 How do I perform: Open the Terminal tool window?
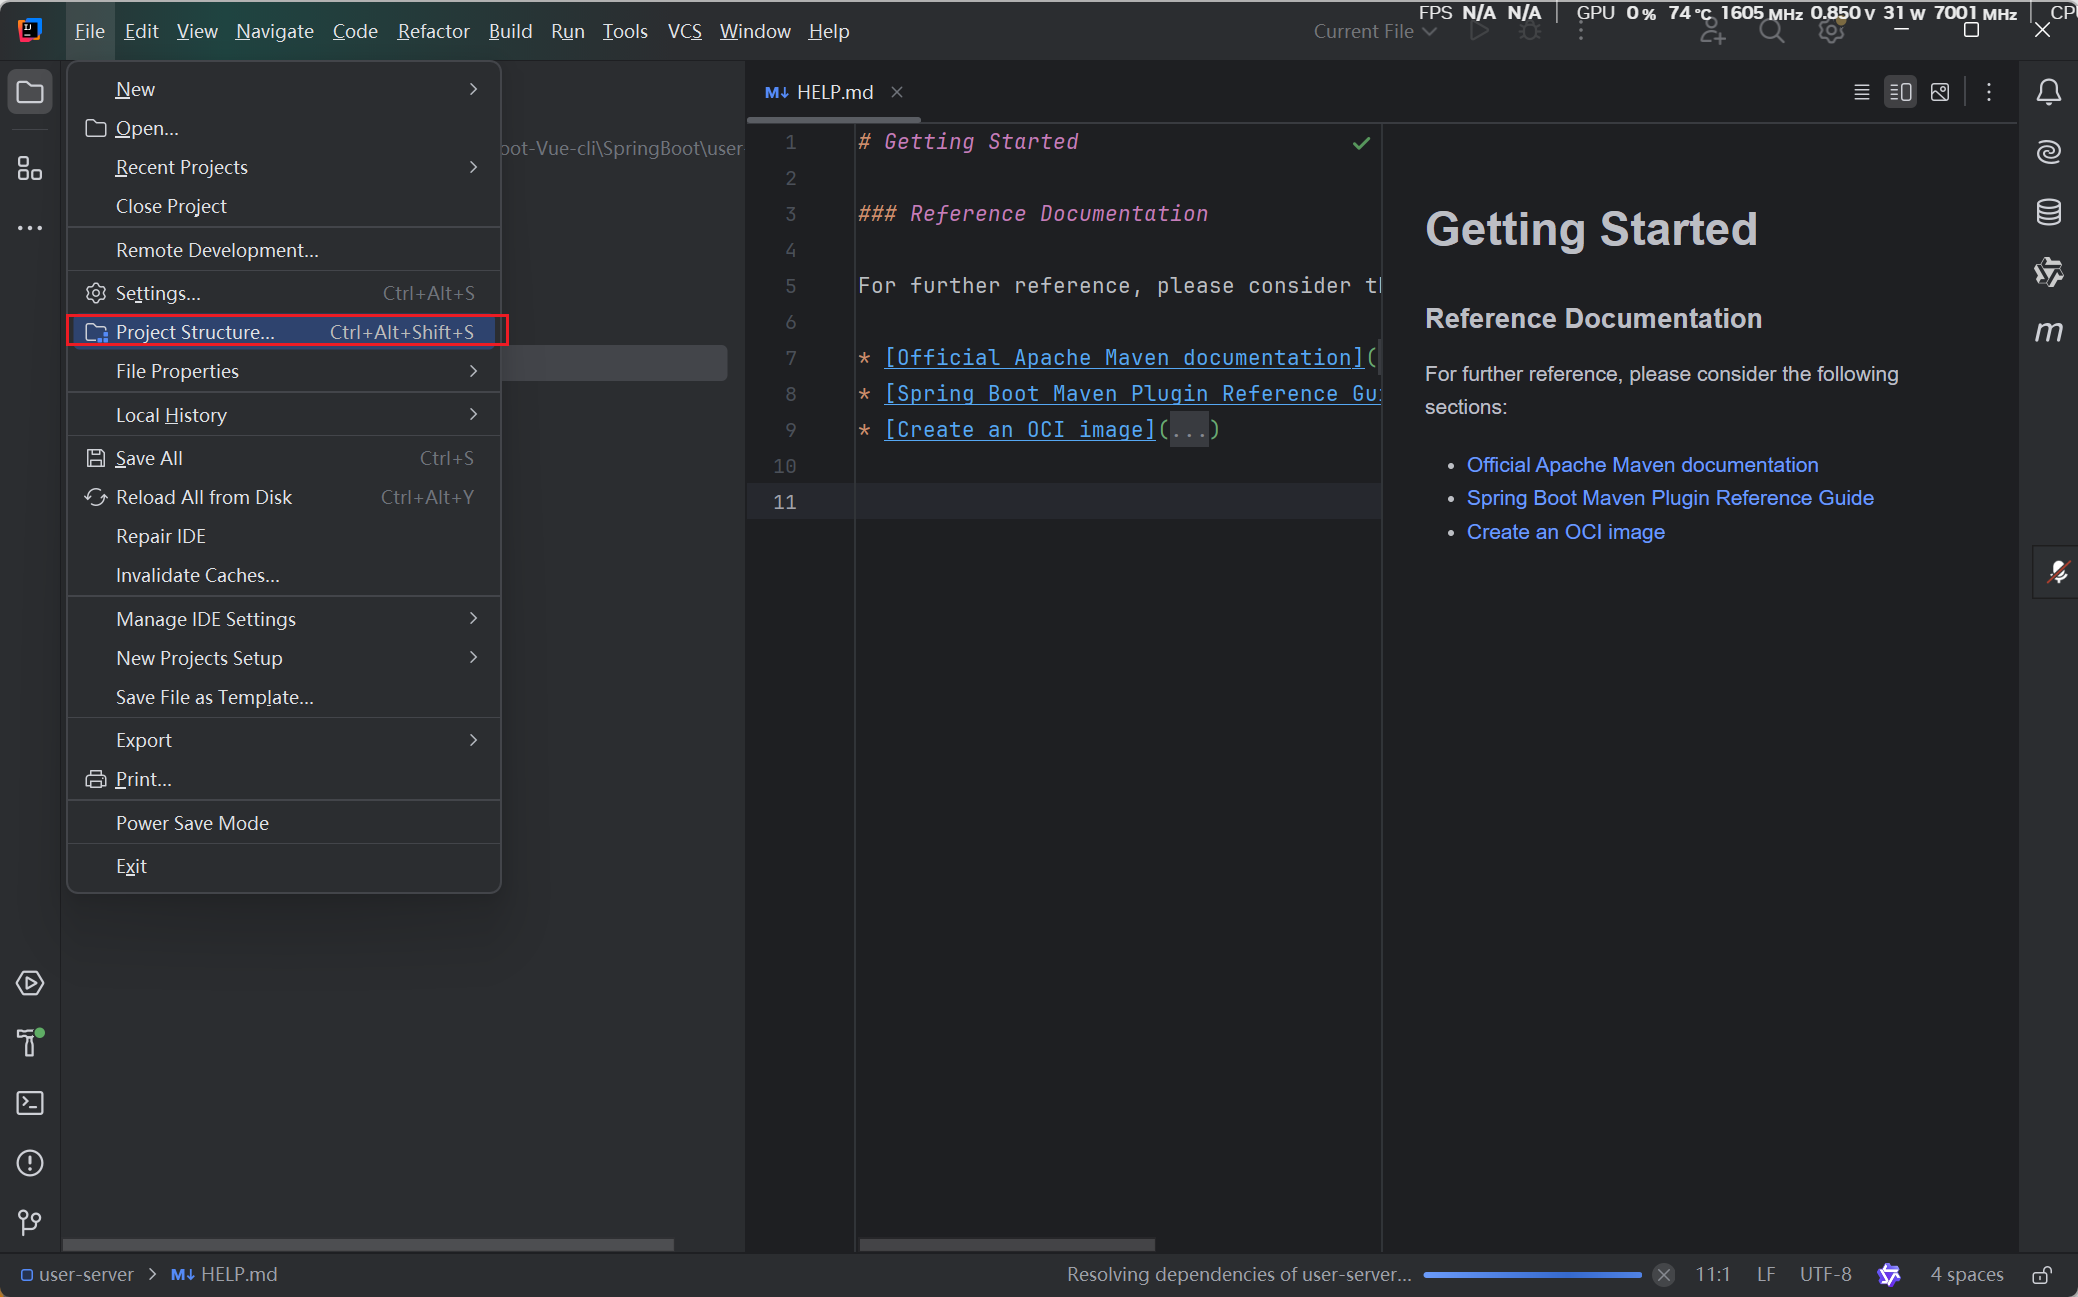click(30, 1103)
